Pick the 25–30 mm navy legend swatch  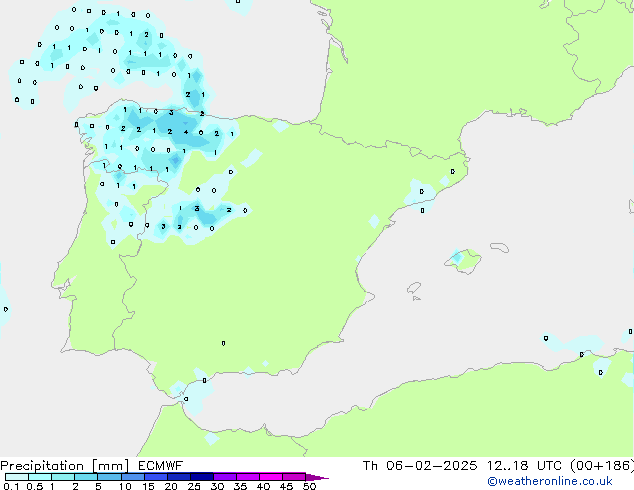point(201,477)
